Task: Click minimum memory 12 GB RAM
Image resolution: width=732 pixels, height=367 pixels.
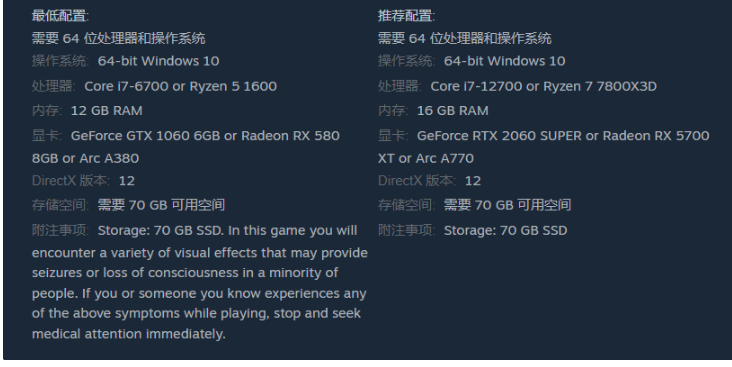Action: pos(106,111)
